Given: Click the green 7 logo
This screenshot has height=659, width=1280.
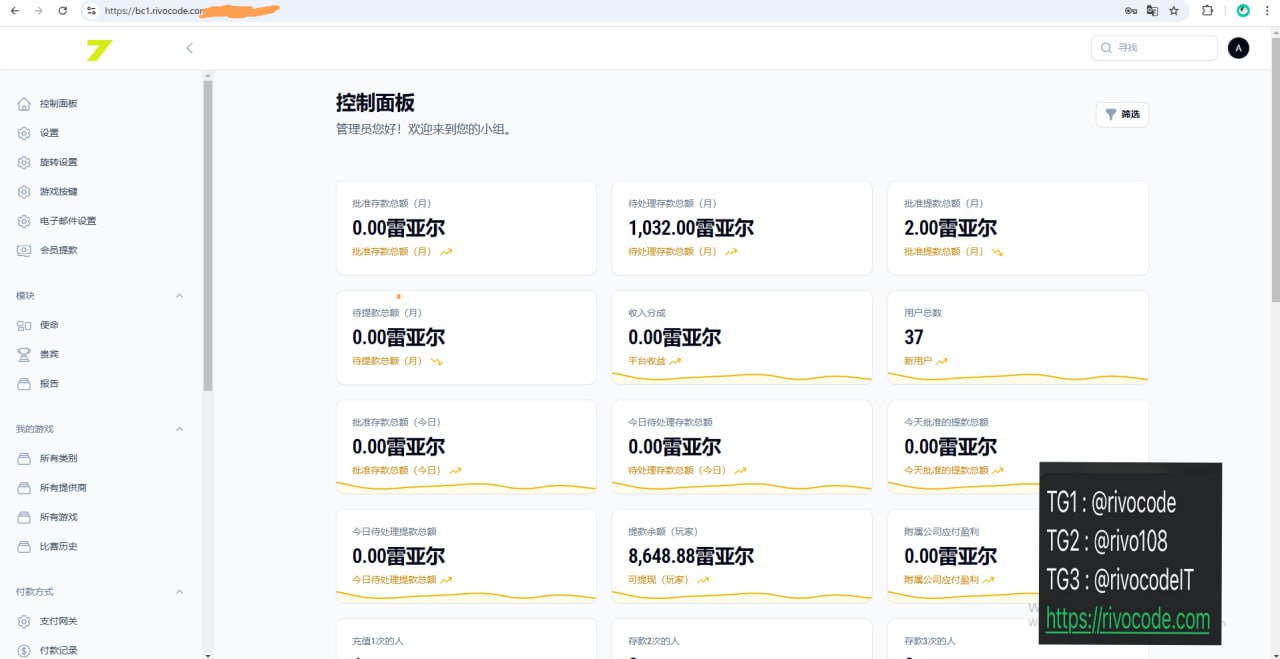Looking at the screenshot, I should (99, 50).
